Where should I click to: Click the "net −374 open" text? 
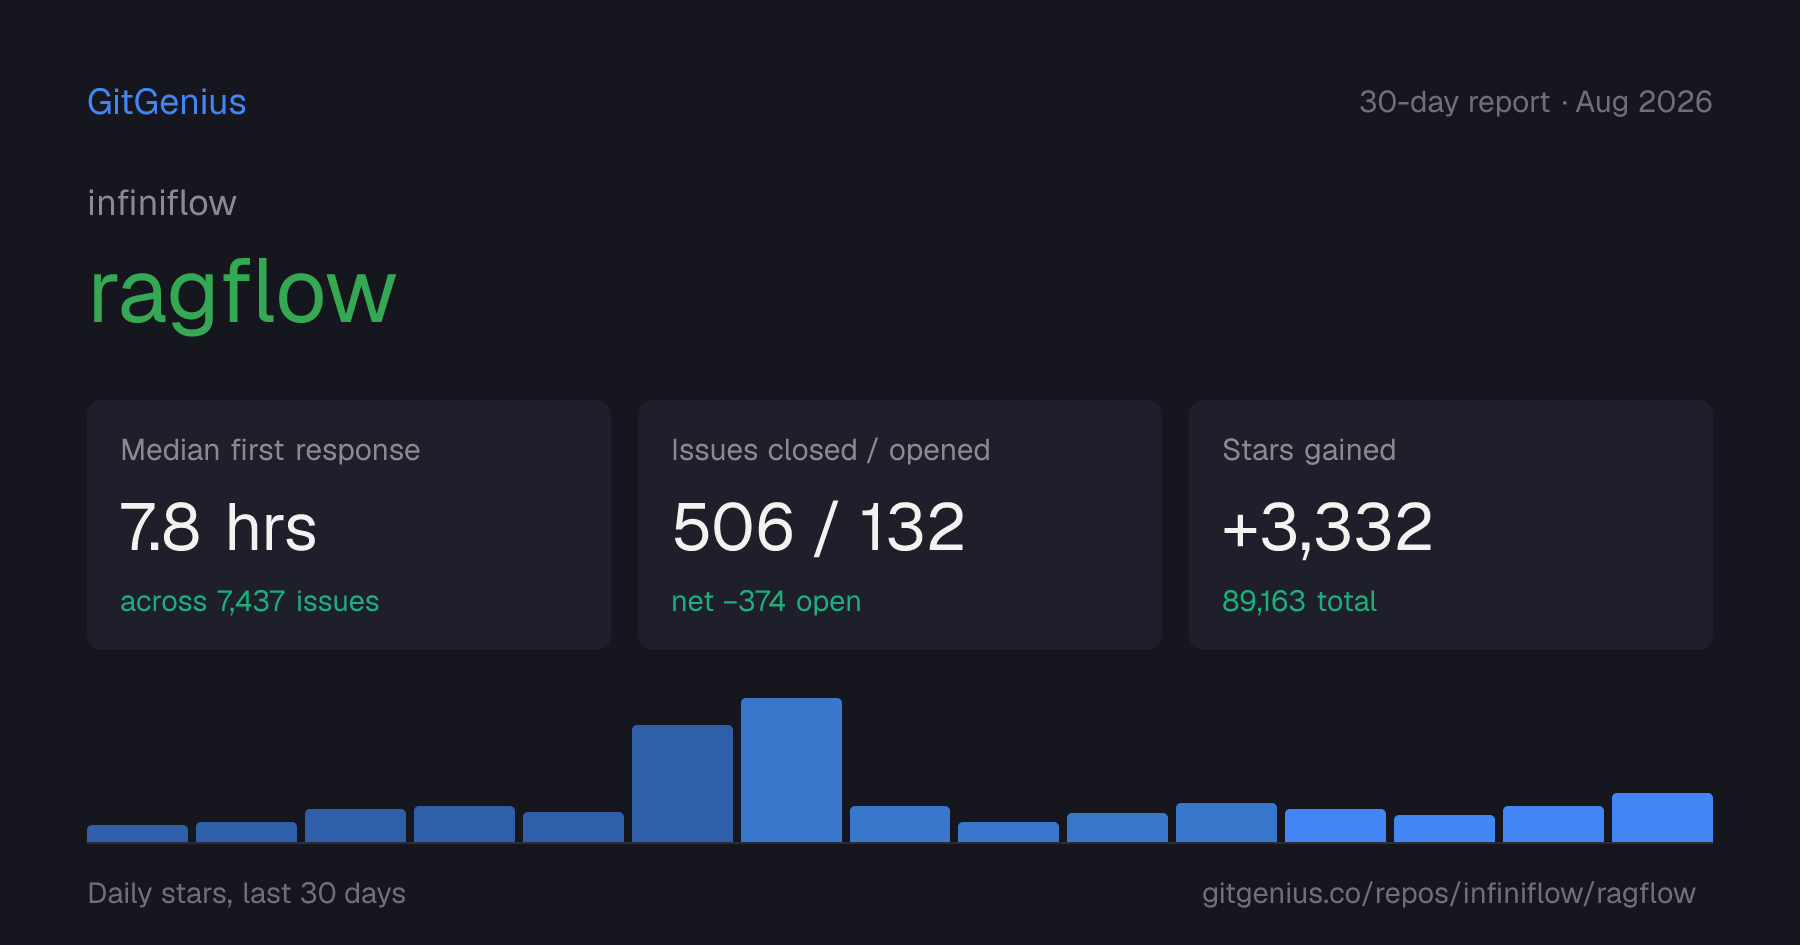[x=766, y=601]
